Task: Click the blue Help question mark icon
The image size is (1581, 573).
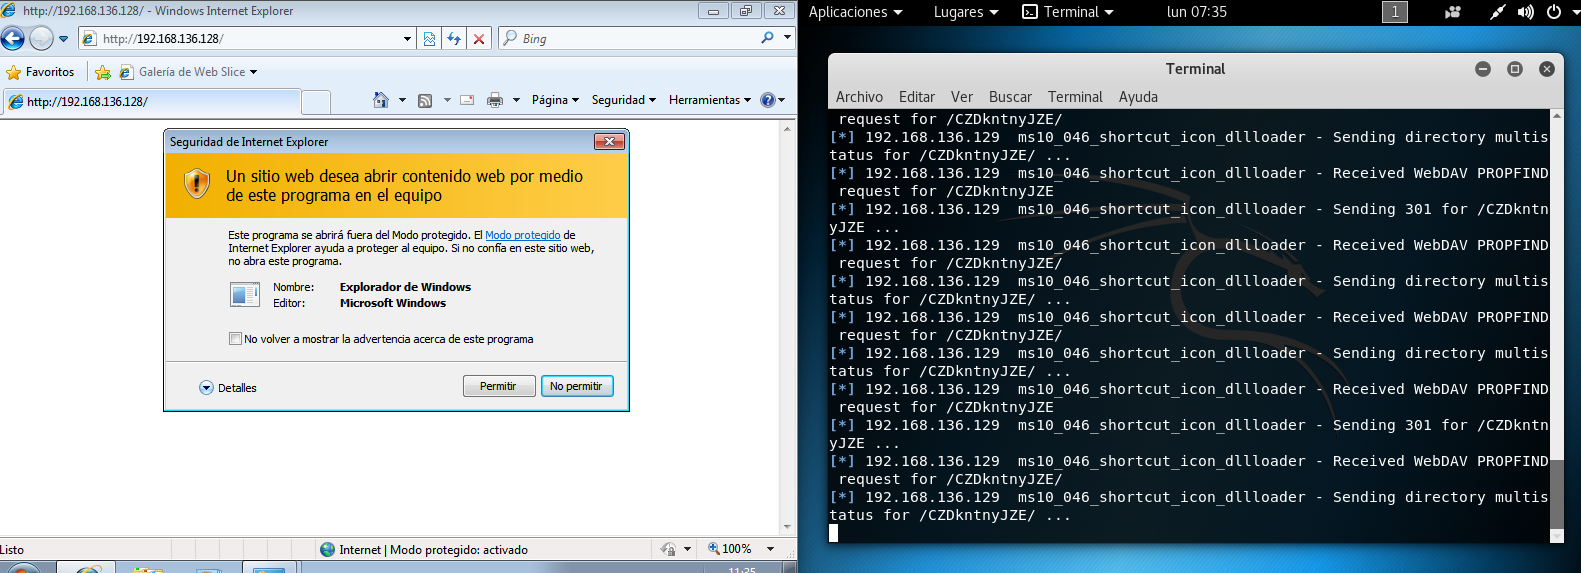Action: (768, 100)
